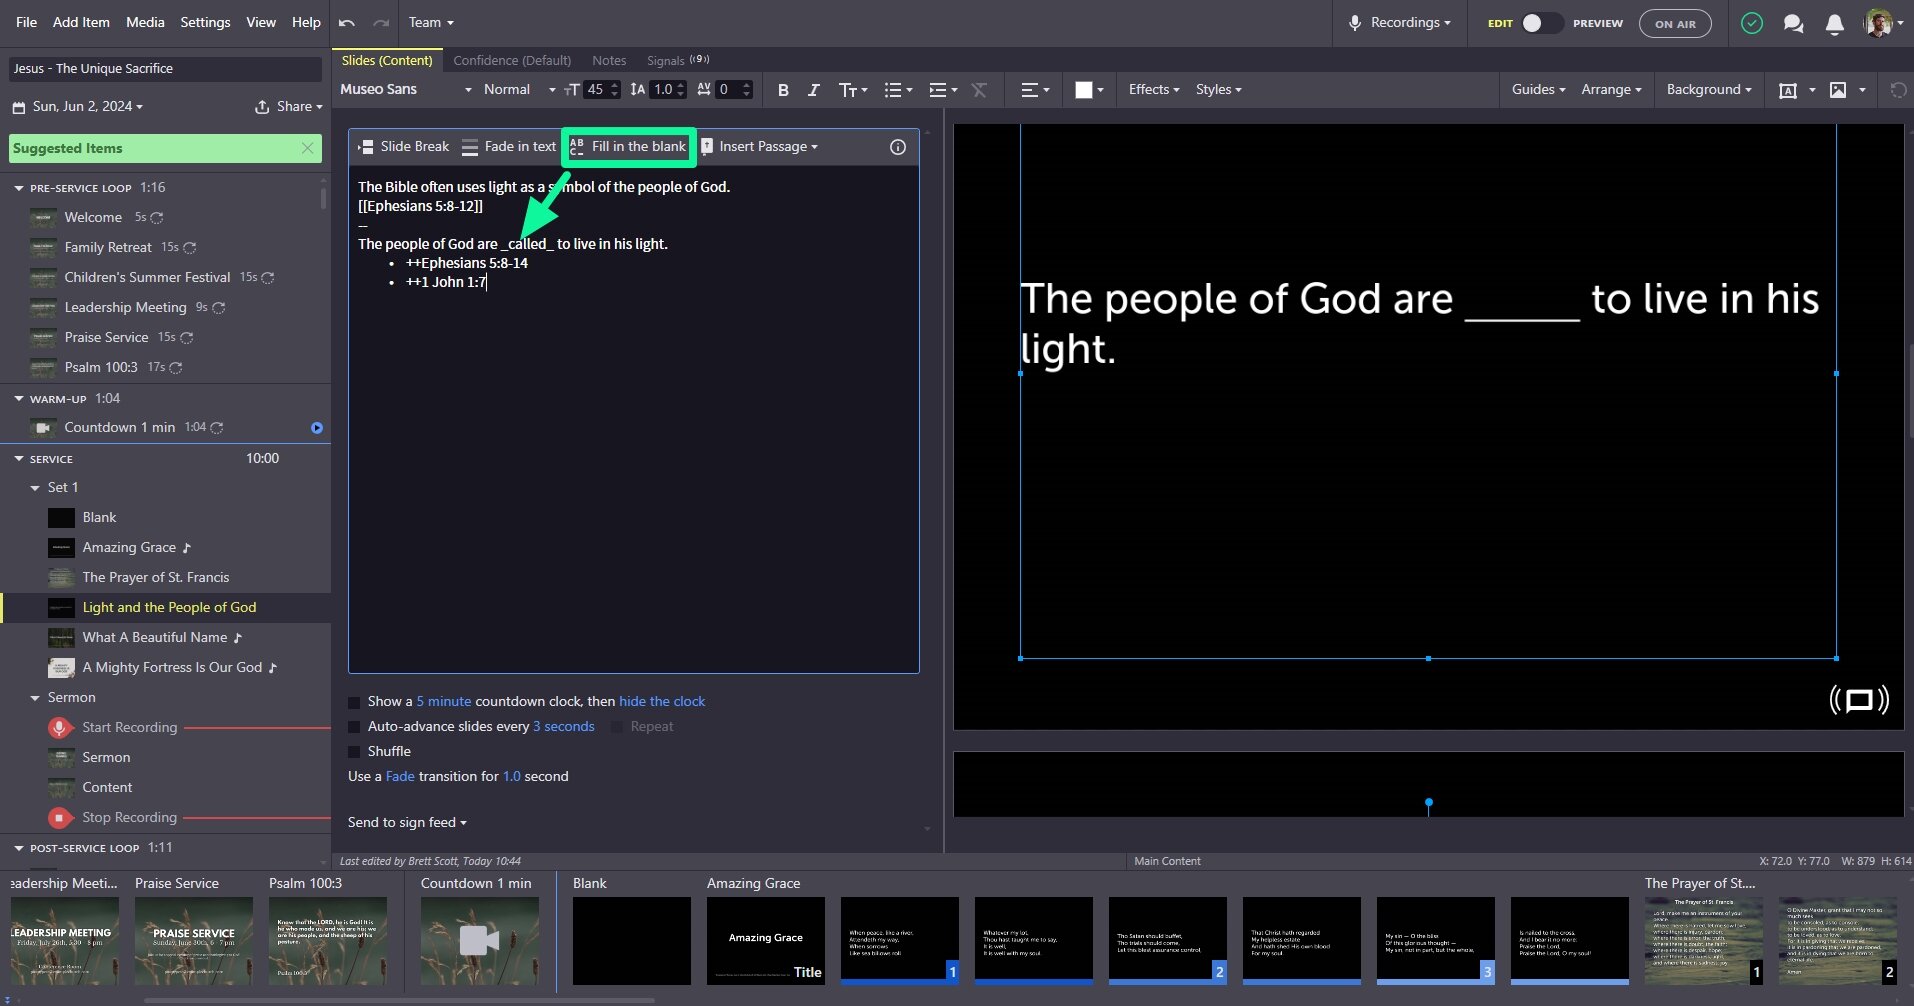Open the indent options
The height and width of the screenshot is (1006, 1914).
click(943, 90)
